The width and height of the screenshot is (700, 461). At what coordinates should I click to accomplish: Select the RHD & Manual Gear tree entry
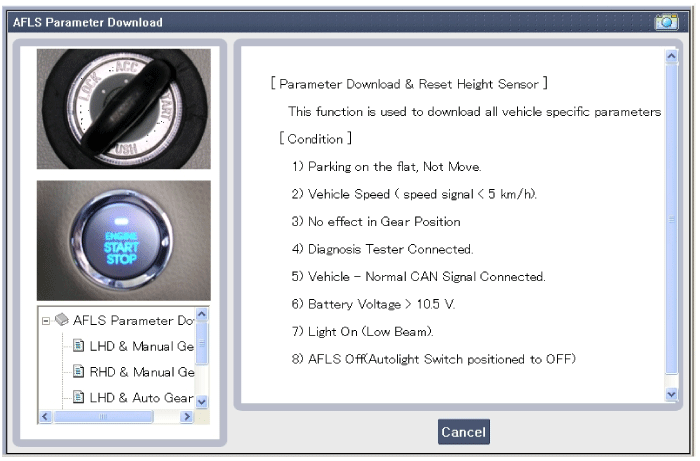click(140, 374)
